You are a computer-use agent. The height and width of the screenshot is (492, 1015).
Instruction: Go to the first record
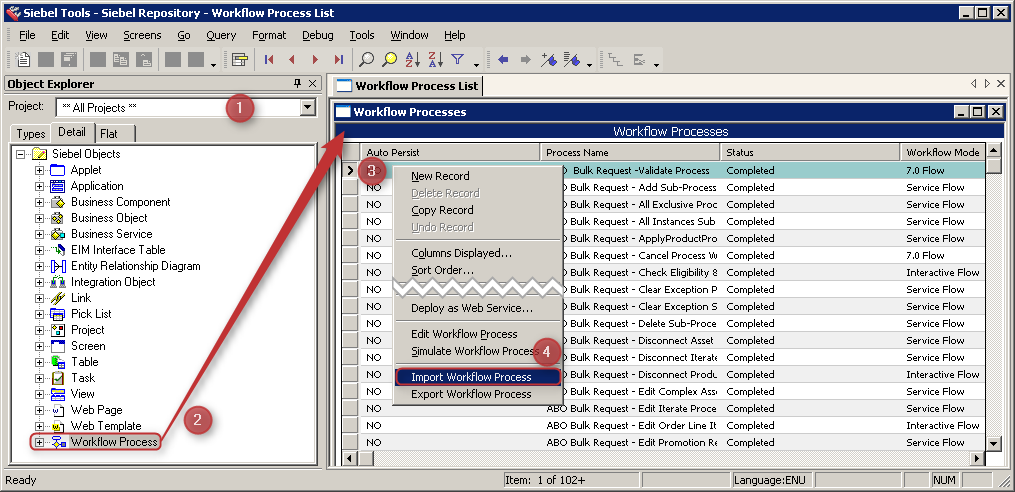click(x=269, y=60)
